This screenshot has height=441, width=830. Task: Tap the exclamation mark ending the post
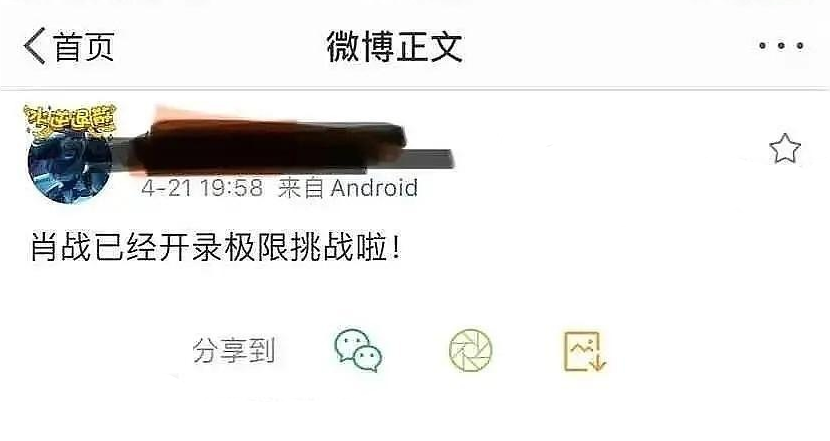click(x=395, y=248)
